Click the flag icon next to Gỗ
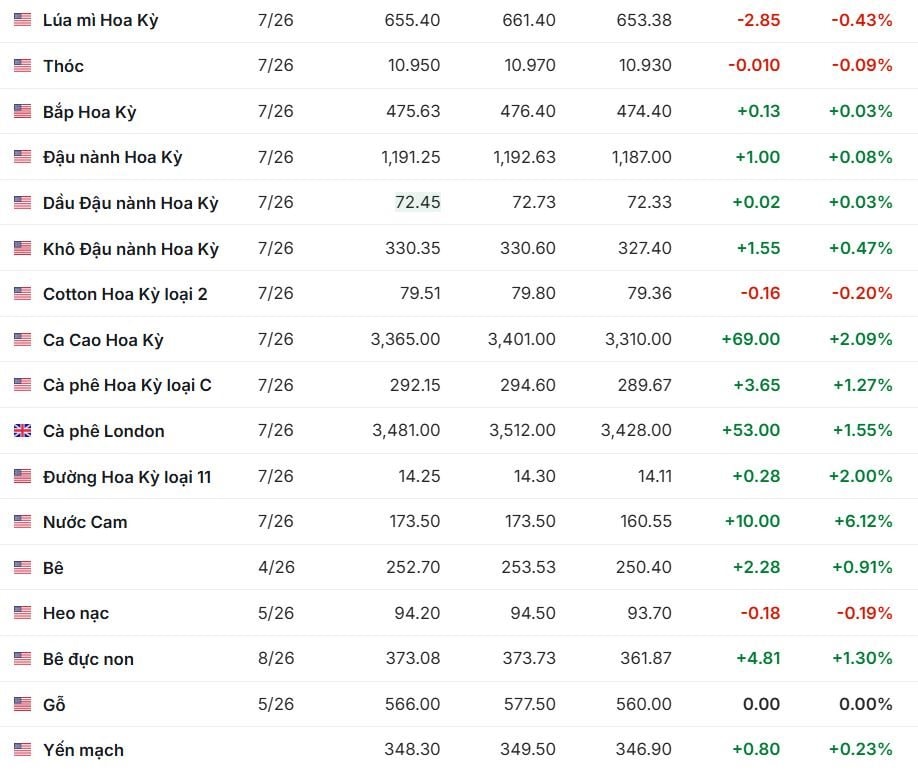 tap(22, 705)
